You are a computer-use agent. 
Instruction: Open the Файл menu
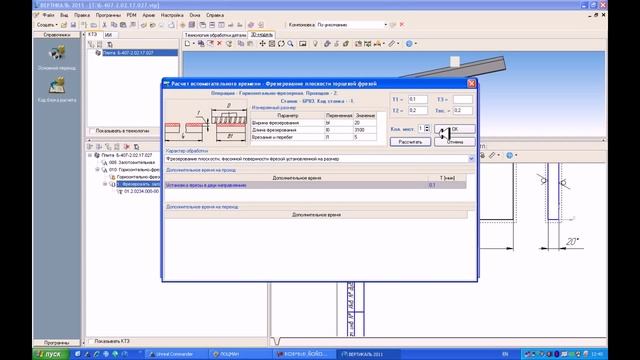(48, 15)
